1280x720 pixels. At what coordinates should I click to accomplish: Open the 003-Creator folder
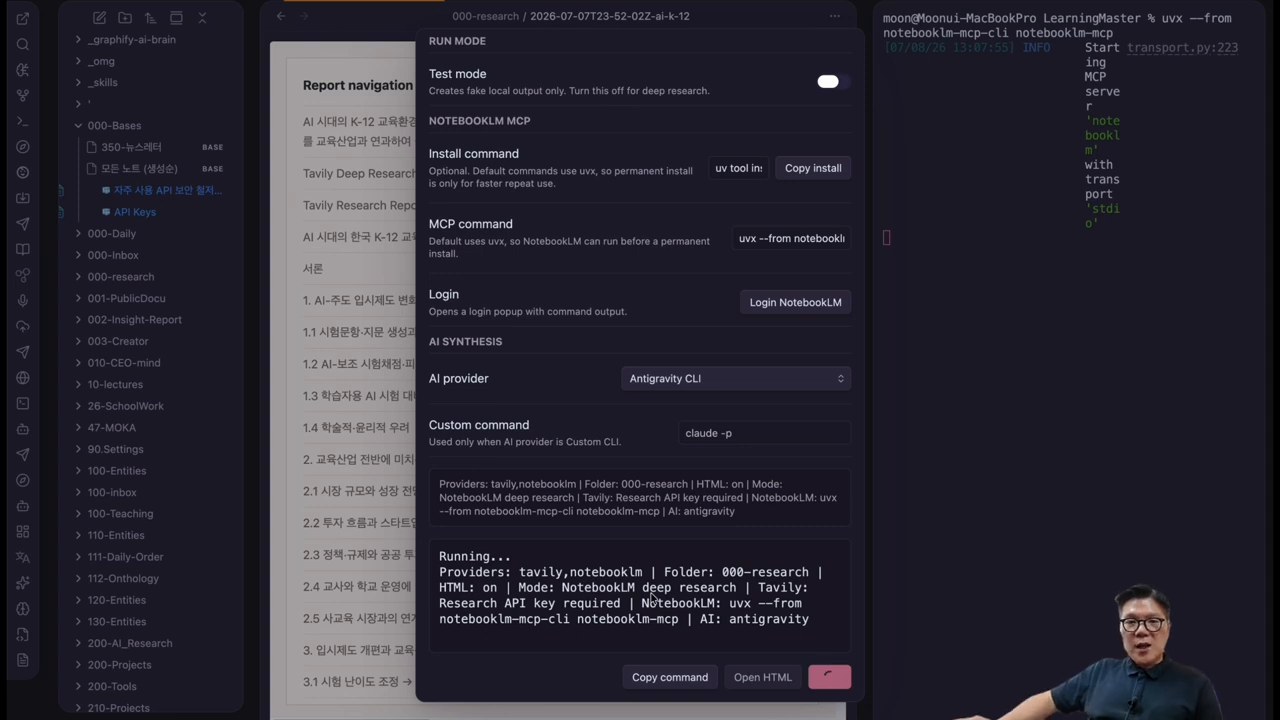118,341
